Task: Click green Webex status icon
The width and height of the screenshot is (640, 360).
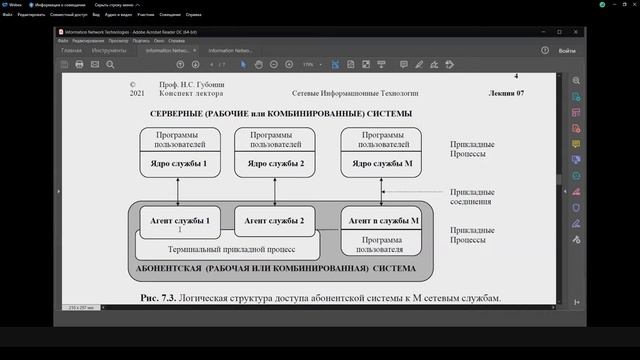Action: click(x=602, y=4)
